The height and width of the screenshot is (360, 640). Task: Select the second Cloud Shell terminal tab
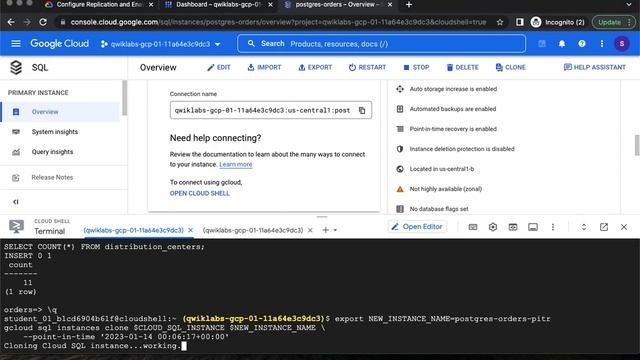(x=253, y=230)
